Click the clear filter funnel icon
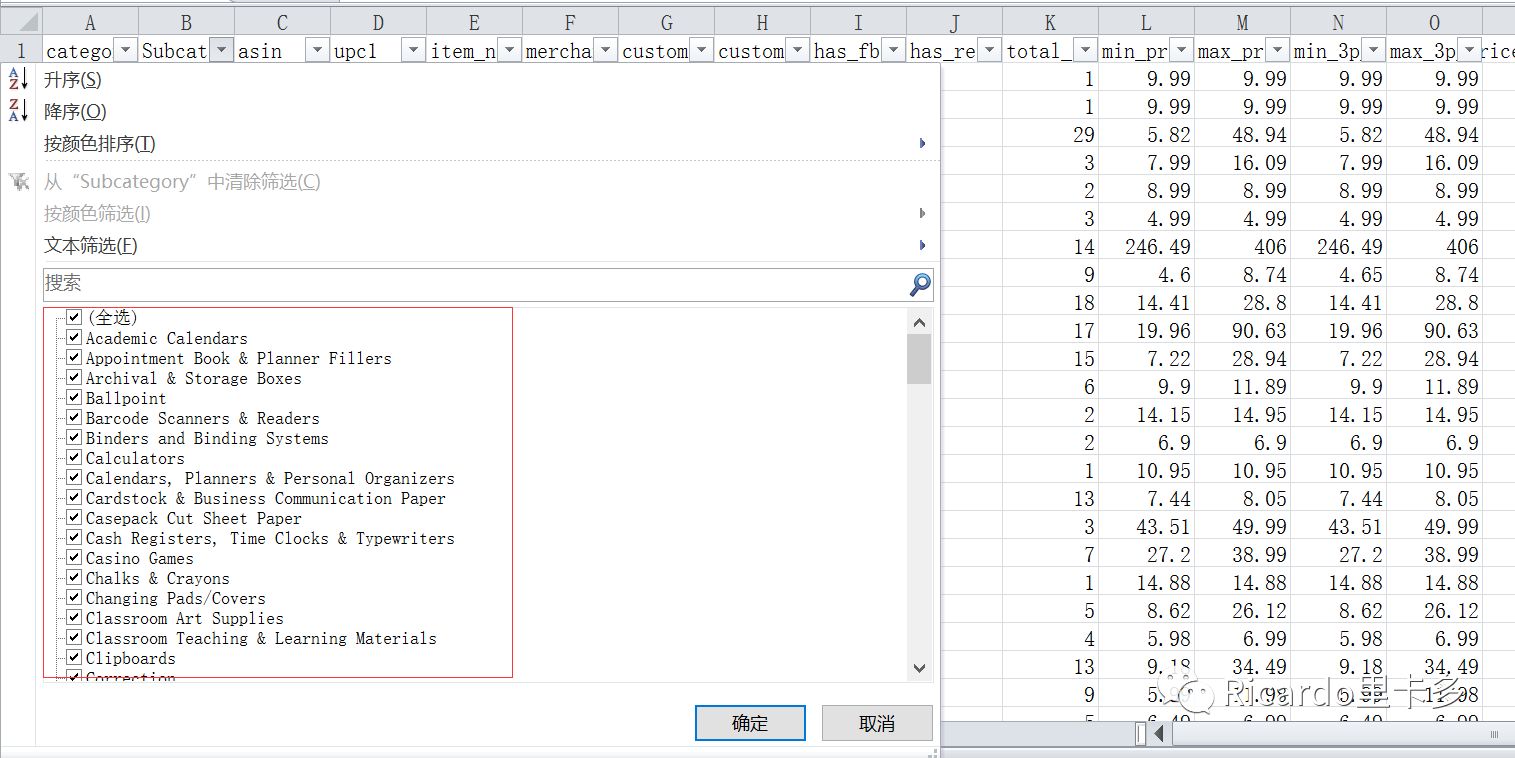The height and width of the screenshot is (758, 1515). click(18, 182)
